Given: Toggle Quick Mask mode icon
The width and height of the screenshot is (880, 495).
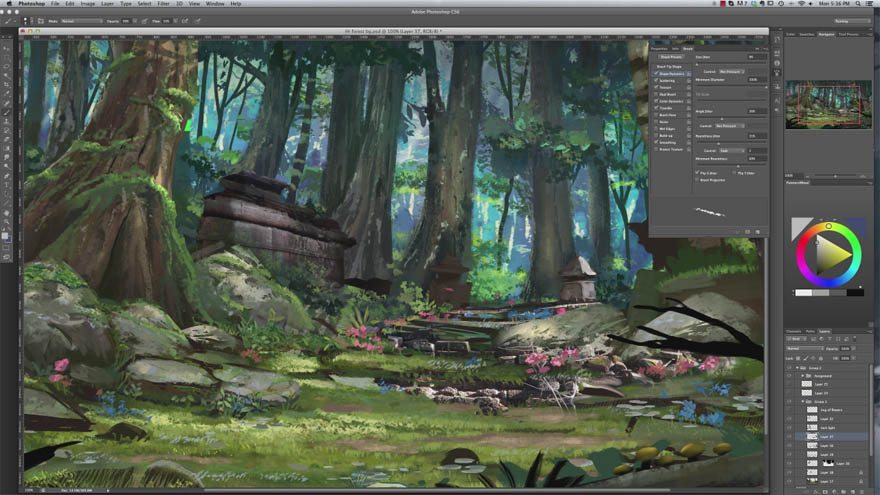Looking at the screenshot, I should point(7,247).
